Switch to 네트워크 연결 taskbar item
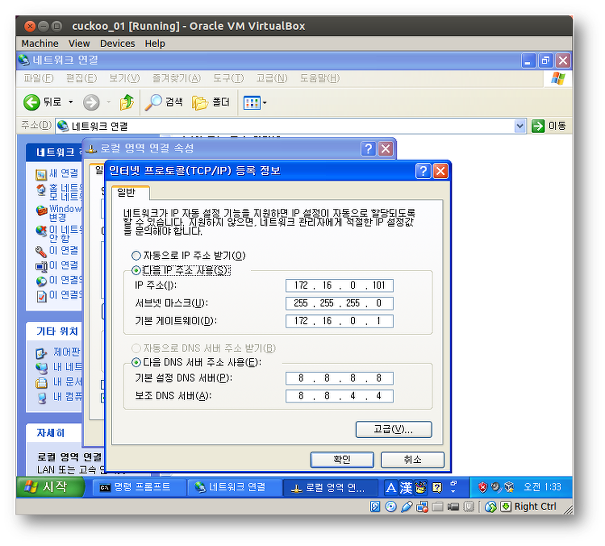The image size is (605, 546). 234,487
